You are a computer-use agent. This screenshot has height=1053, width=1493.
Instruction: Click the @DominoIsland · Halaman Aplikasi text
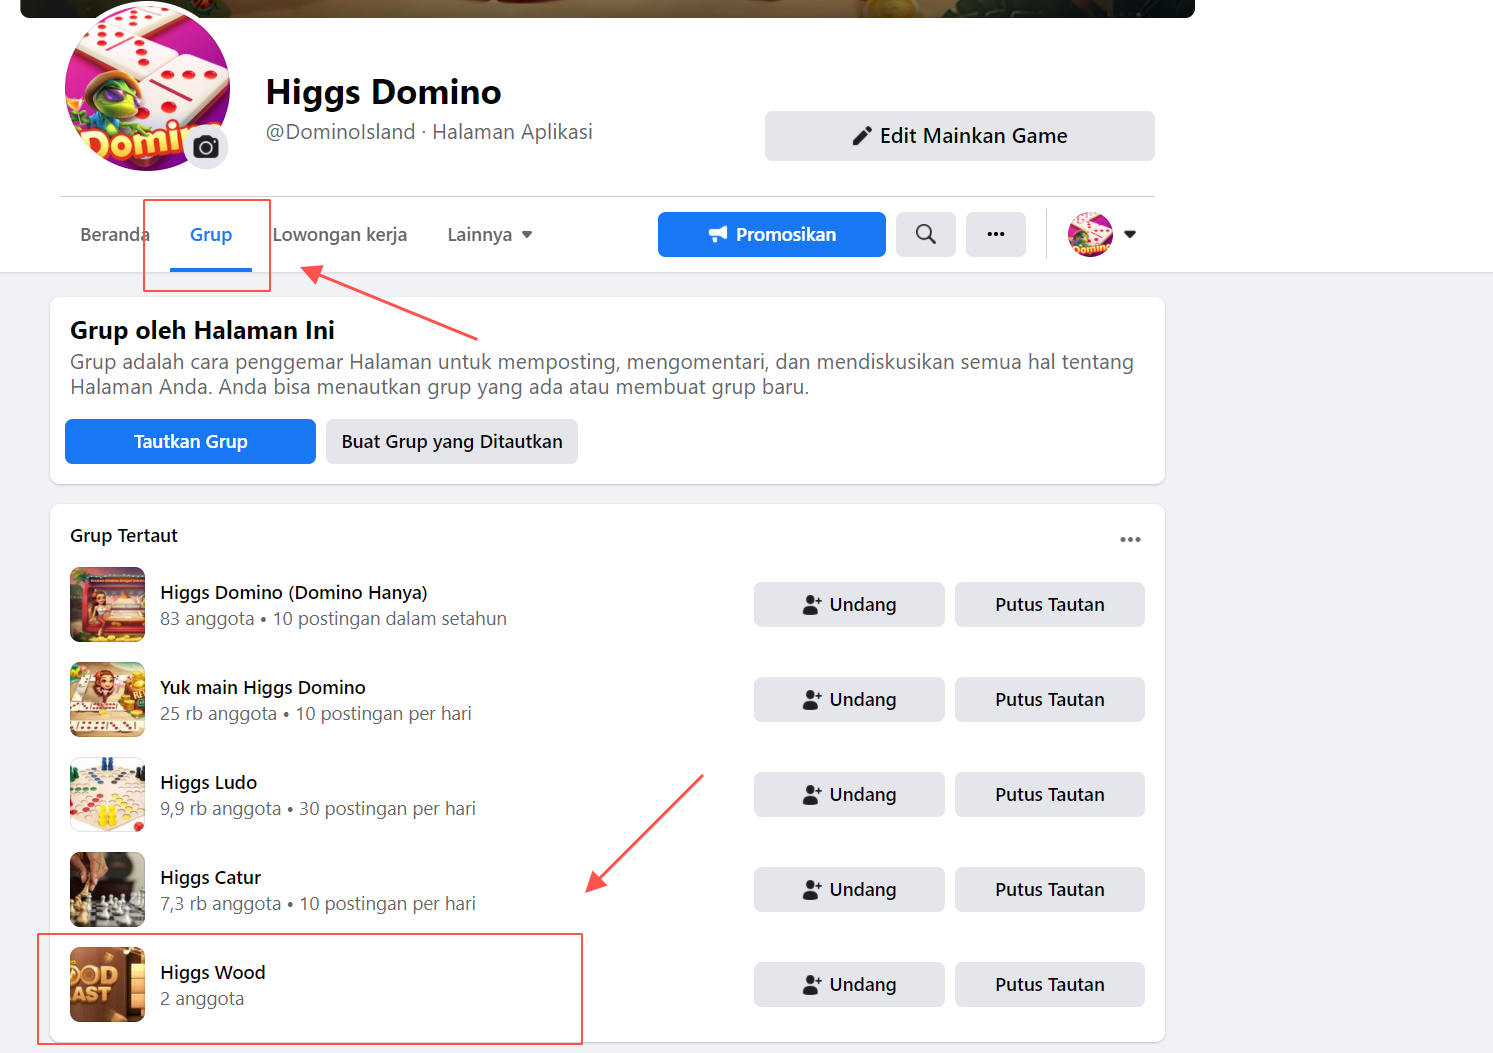point(429,132)
